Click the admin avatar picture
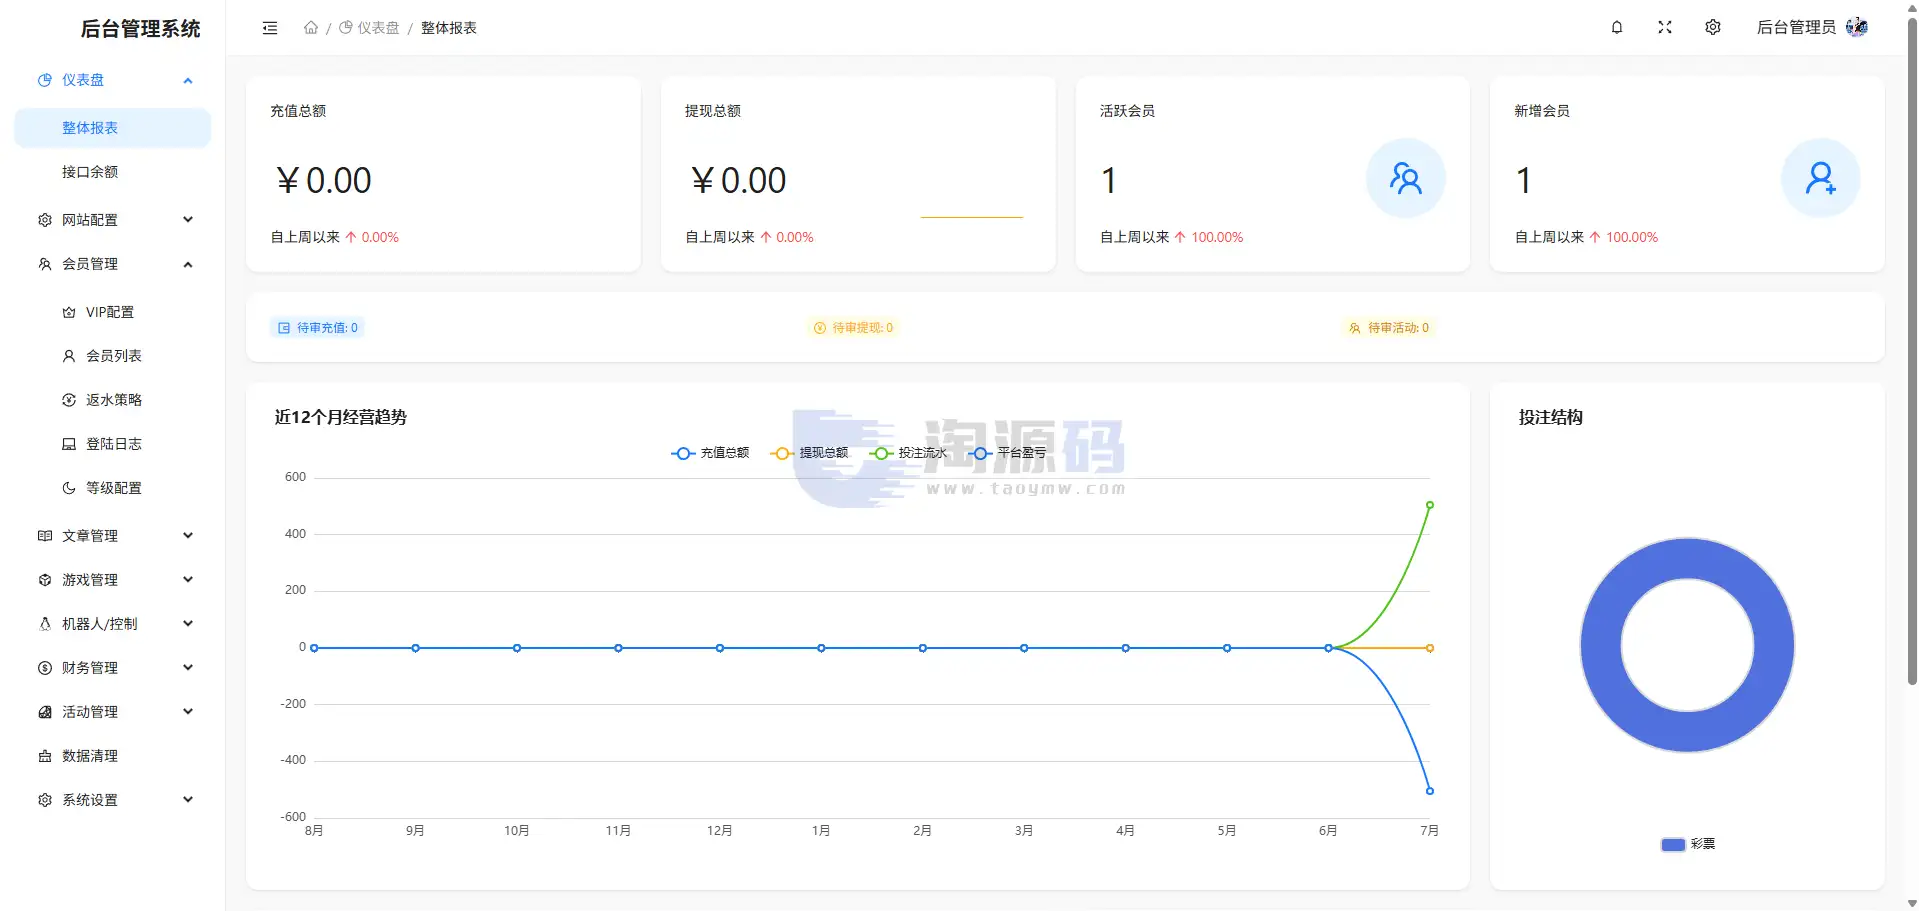The width and height of the screenshot is (1919, 911). pyautogui.click(x=1857, y=27)
